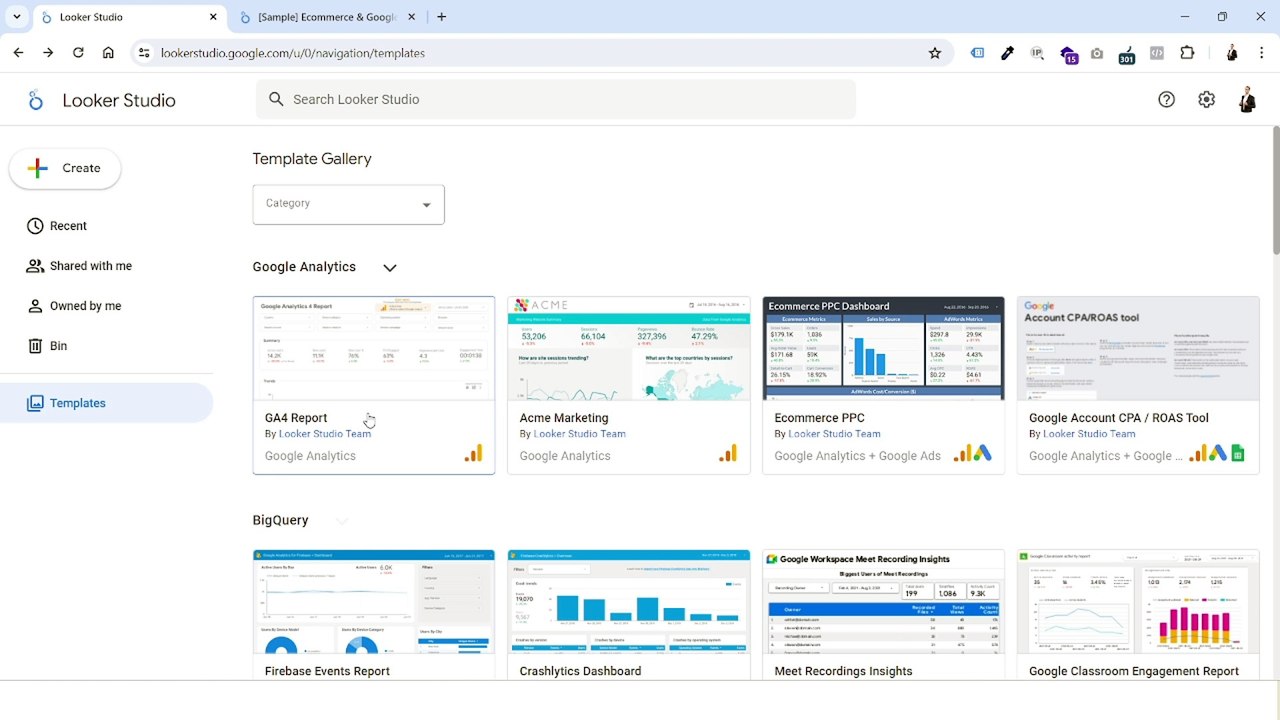Screen dimensions: 1280x720
Task: Switch to the [Sample] Ecommerce browser tab
Action: pos(328,17)
